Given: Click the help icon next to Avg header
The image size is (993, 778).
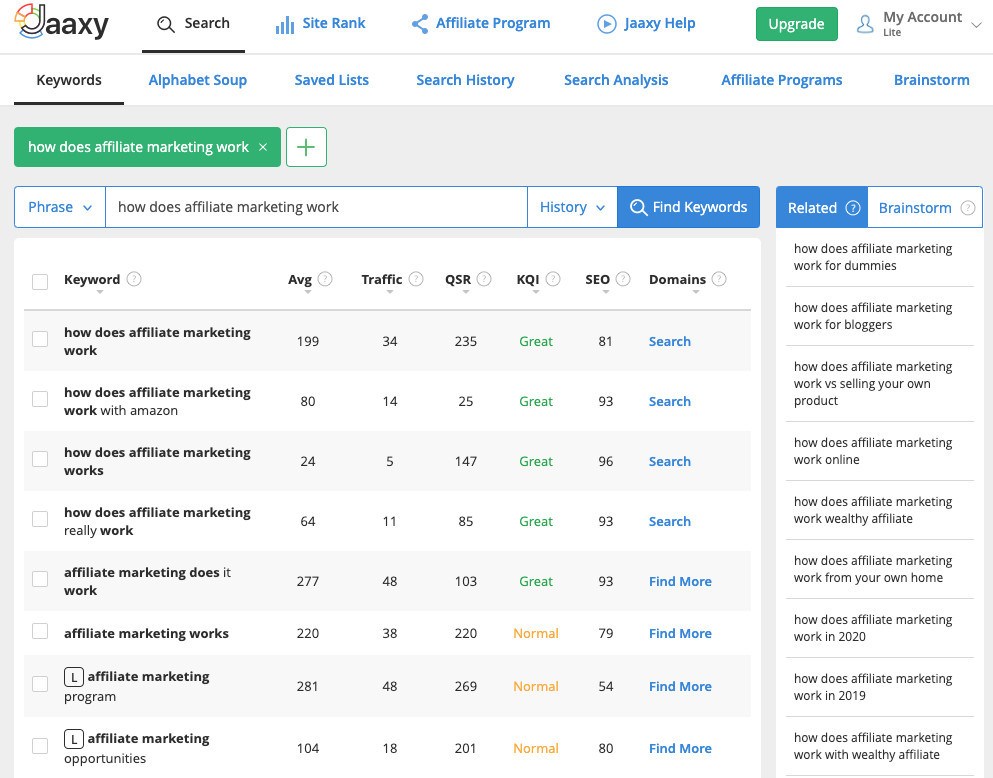Looking at the screenshot, I should [x=325, y=279].
